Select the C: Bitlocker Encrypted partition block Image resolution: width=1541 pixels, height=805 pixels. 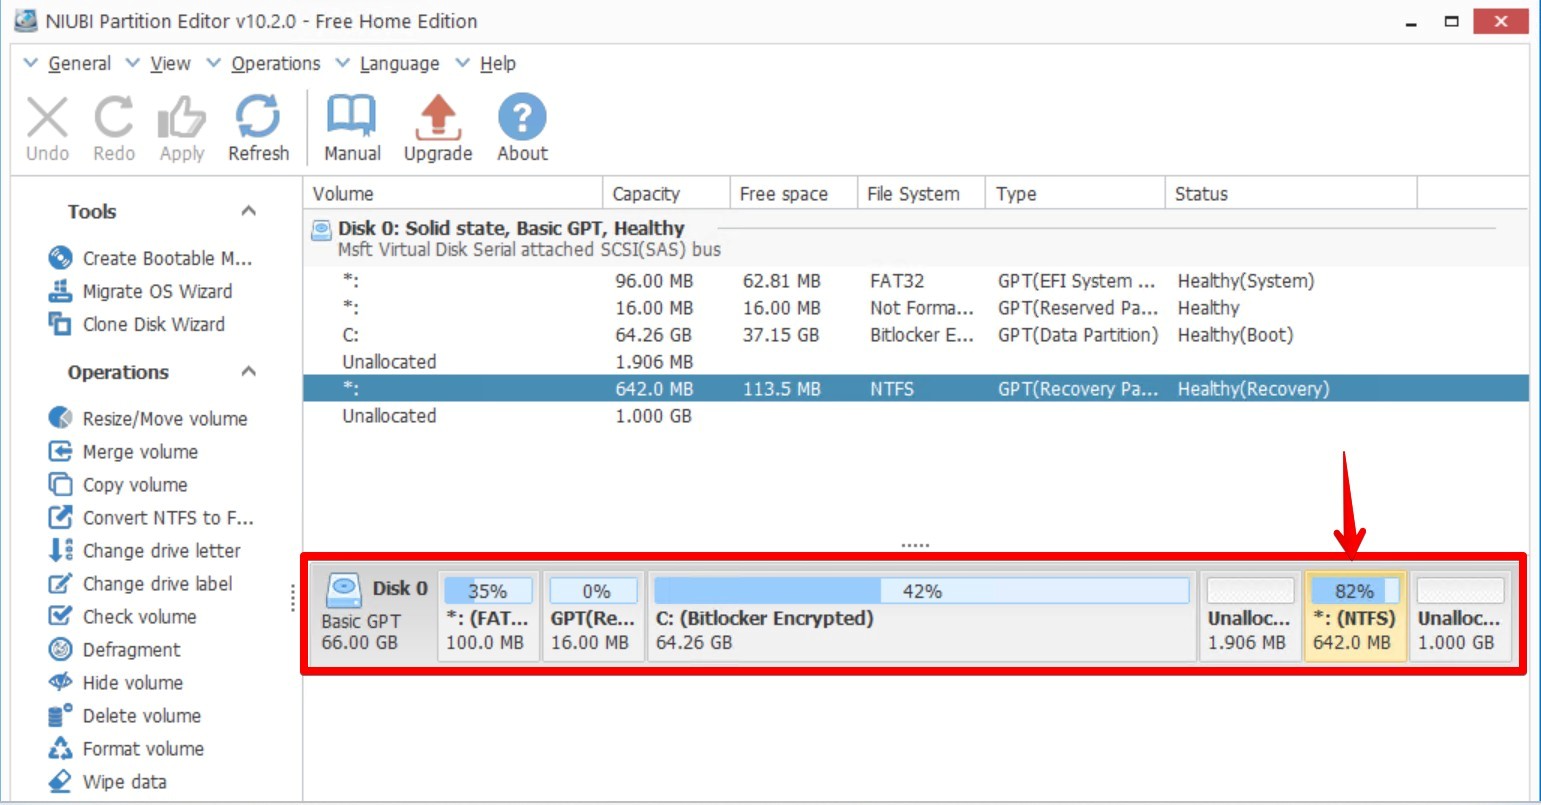pyautogui.click(x=922, y=616)
